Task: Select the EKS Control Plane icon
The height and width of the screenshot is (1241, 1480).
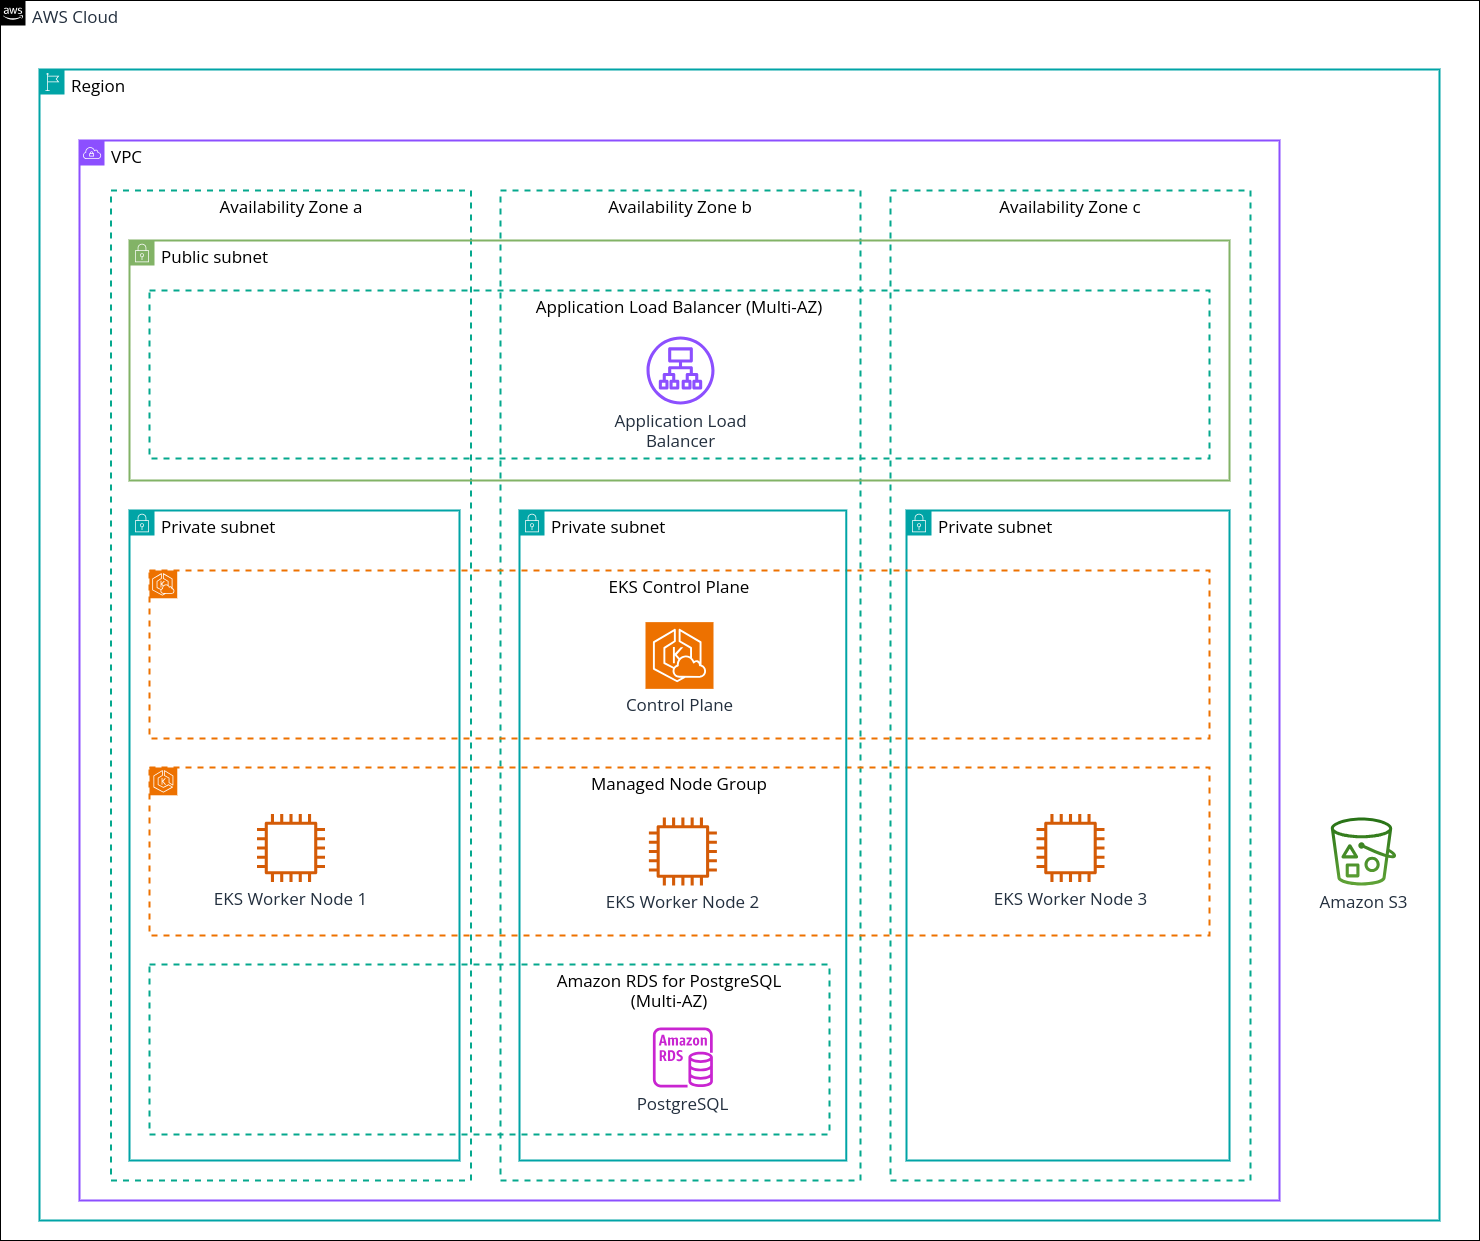Action: [680, 655]
